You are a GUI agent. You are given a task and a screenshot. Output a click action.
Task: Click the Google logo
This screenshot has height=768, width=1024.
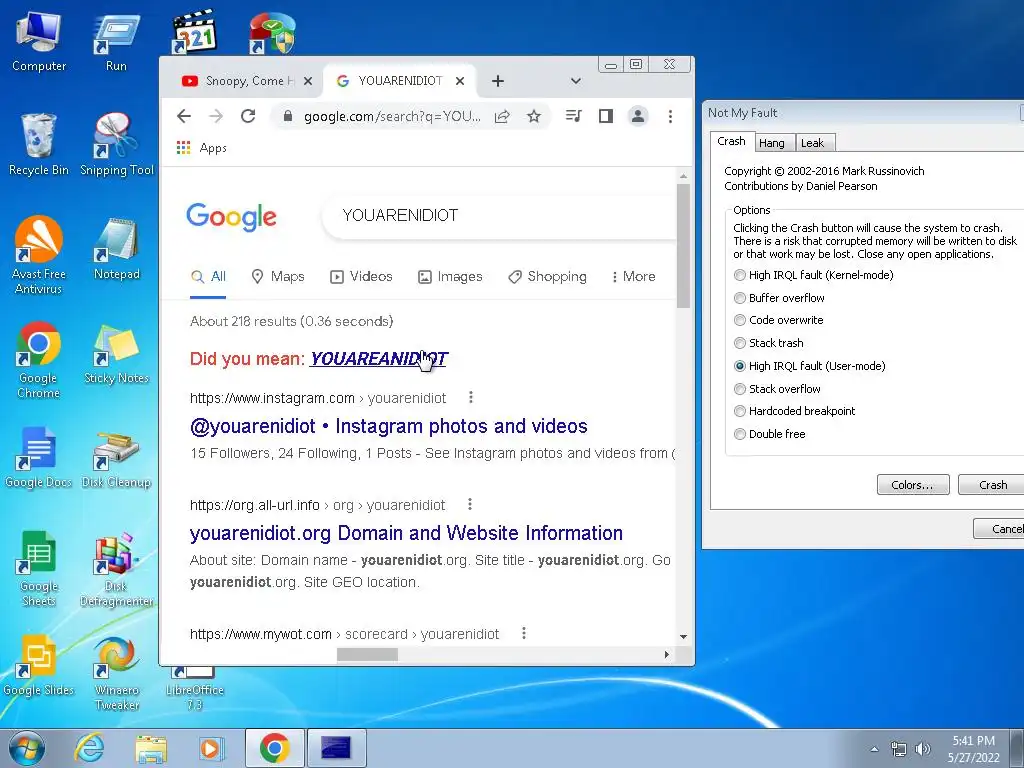pyautogui.click(x=231, y=217)
